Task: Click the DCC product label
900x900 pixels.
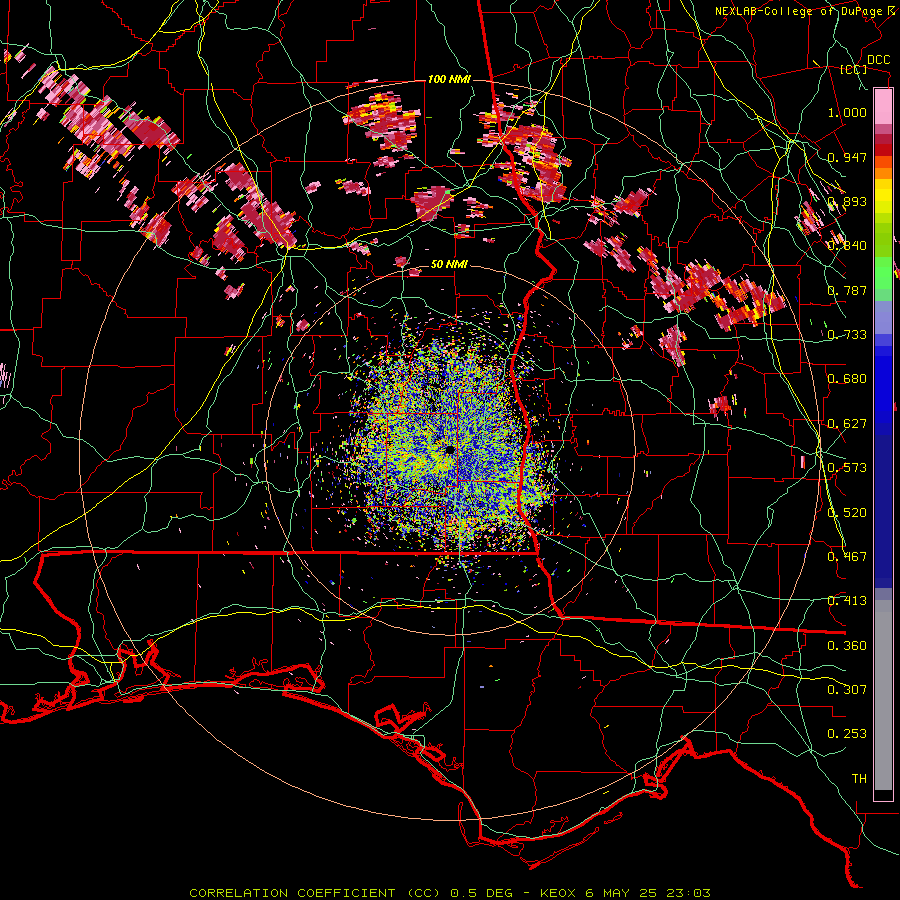Action: 879,60
